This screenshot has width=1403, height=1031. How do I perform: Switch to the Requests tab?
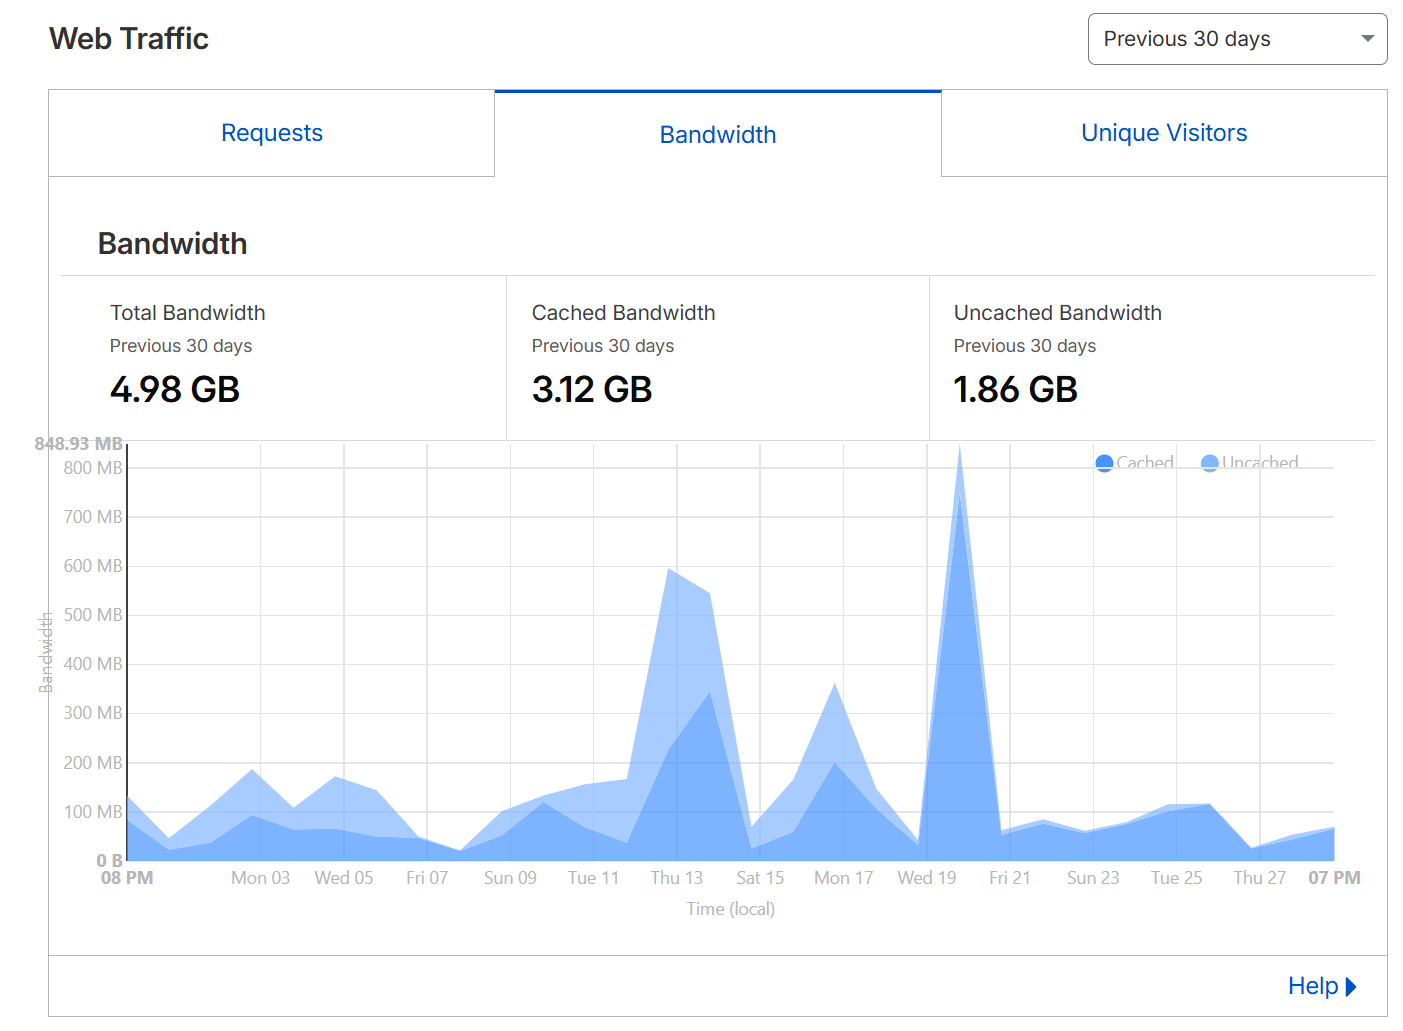(271, 132)
